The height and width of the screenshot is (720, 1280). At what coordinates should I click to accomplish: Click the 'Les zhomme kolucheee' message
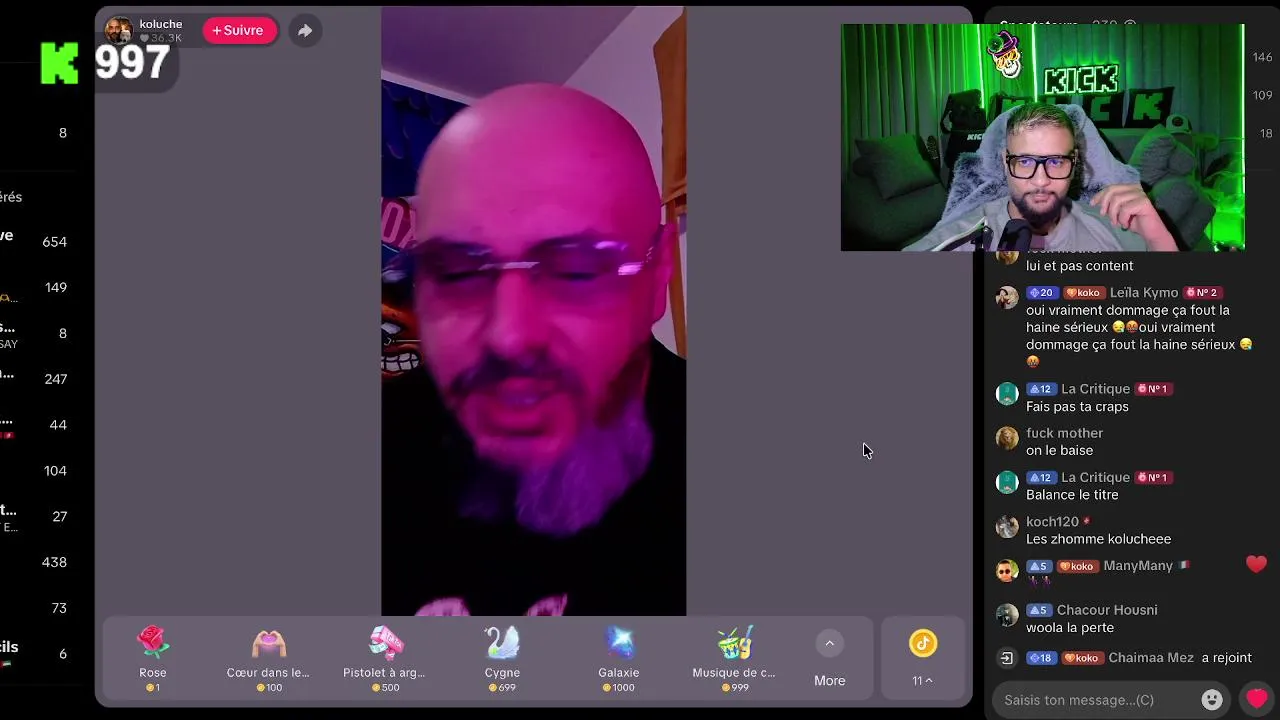1098,539
